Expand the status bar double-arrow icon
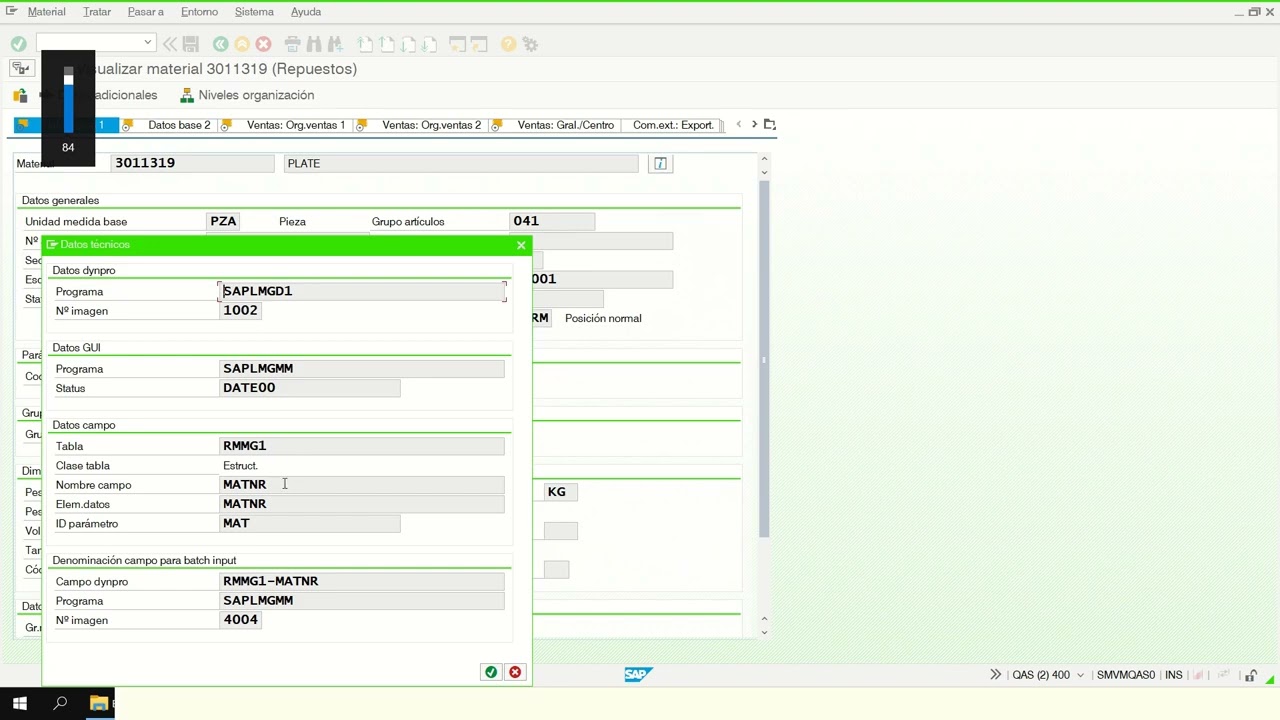The image size is (1280, 720). [x=995, y=675]
